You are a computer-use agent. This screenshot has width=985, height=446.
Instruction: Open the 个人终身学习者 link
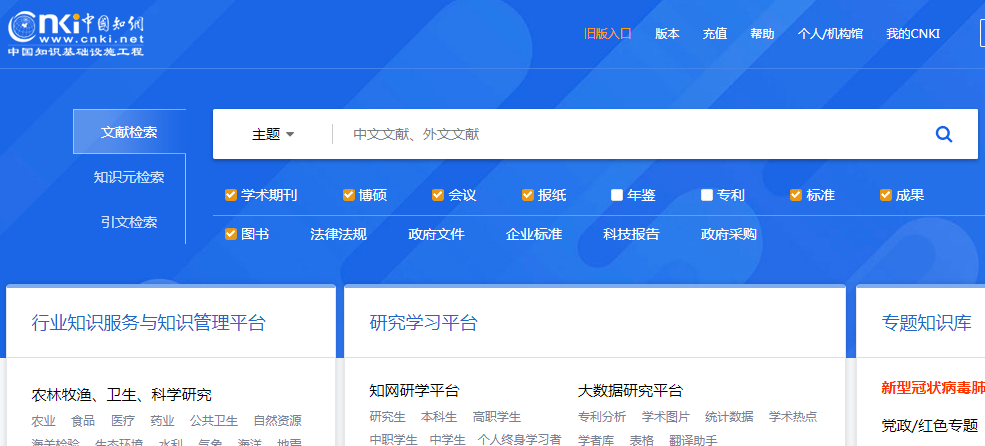[520, 439]
